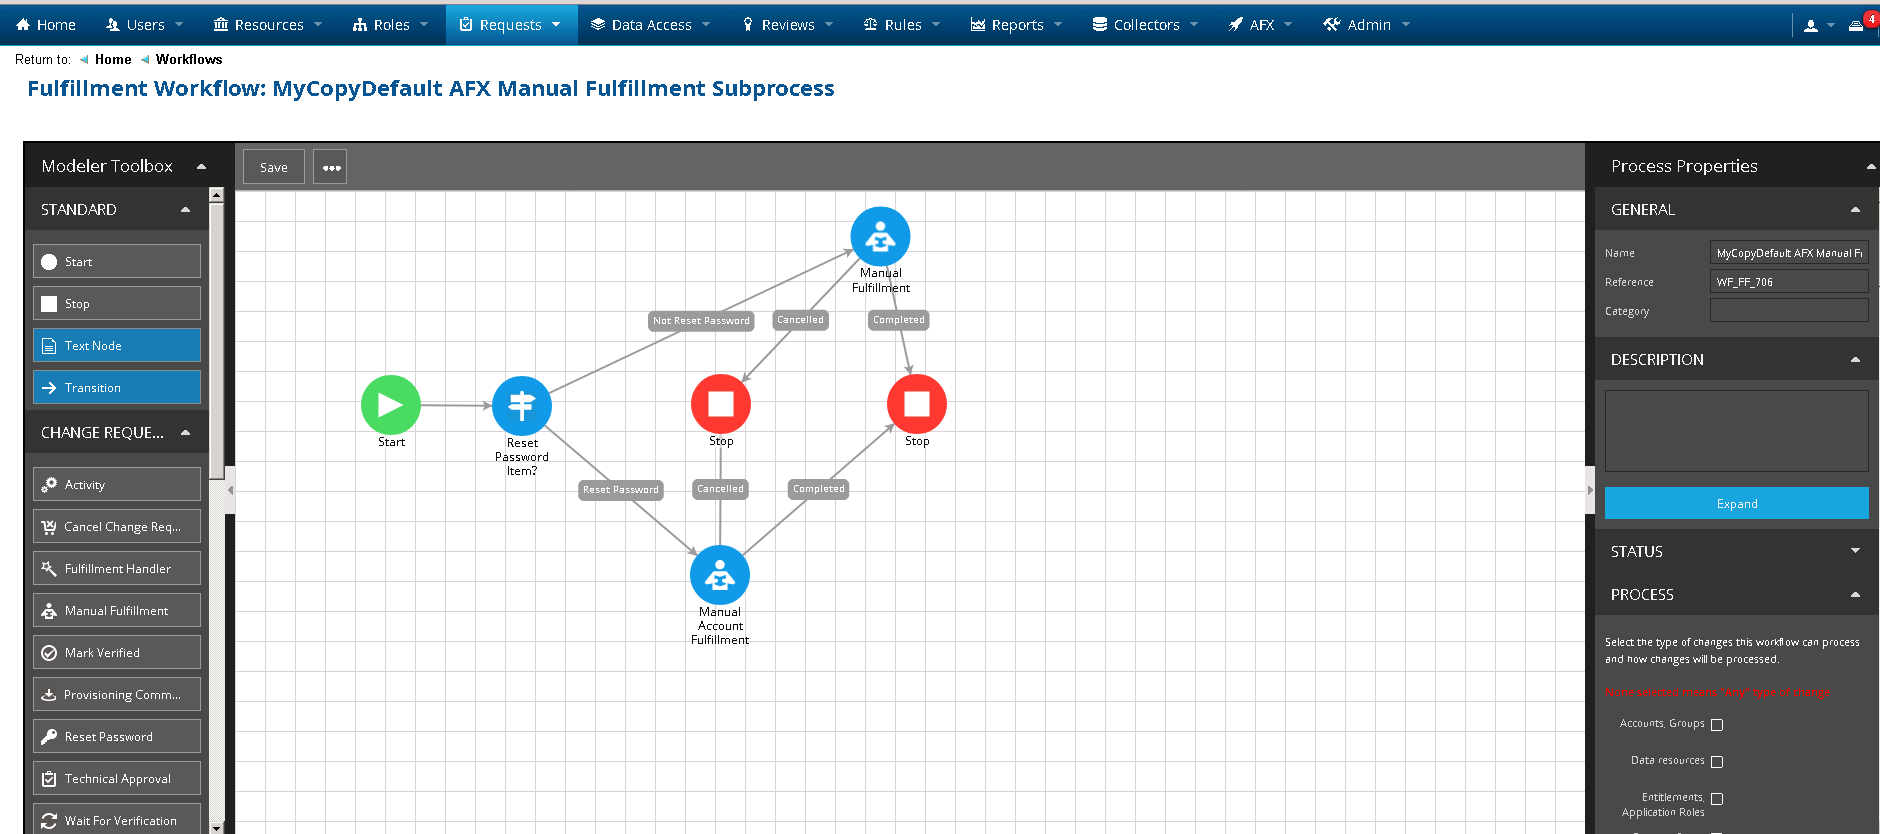Click the green Start node on canvas
The width and height of the screenshot is (1880, 834).
[x=391, y=405]
